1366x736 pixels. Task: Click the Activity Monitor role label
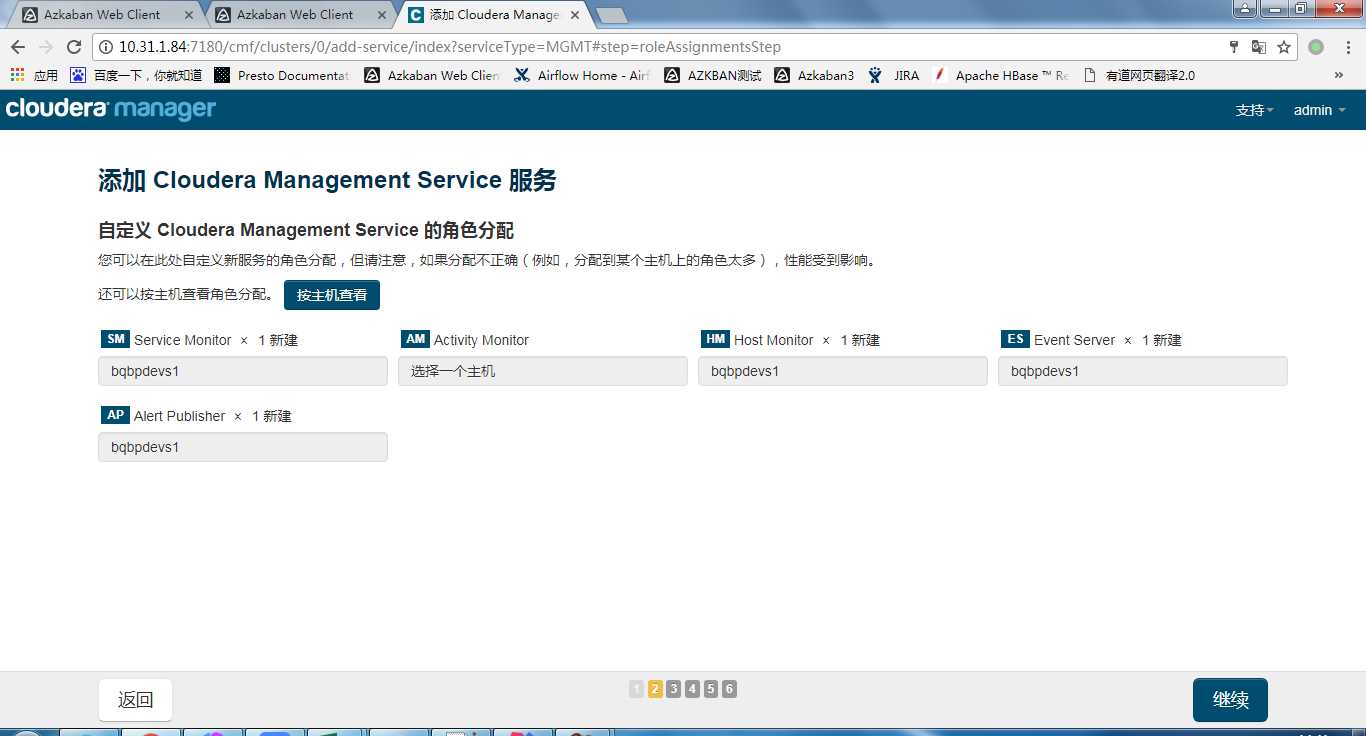(481, 341)
